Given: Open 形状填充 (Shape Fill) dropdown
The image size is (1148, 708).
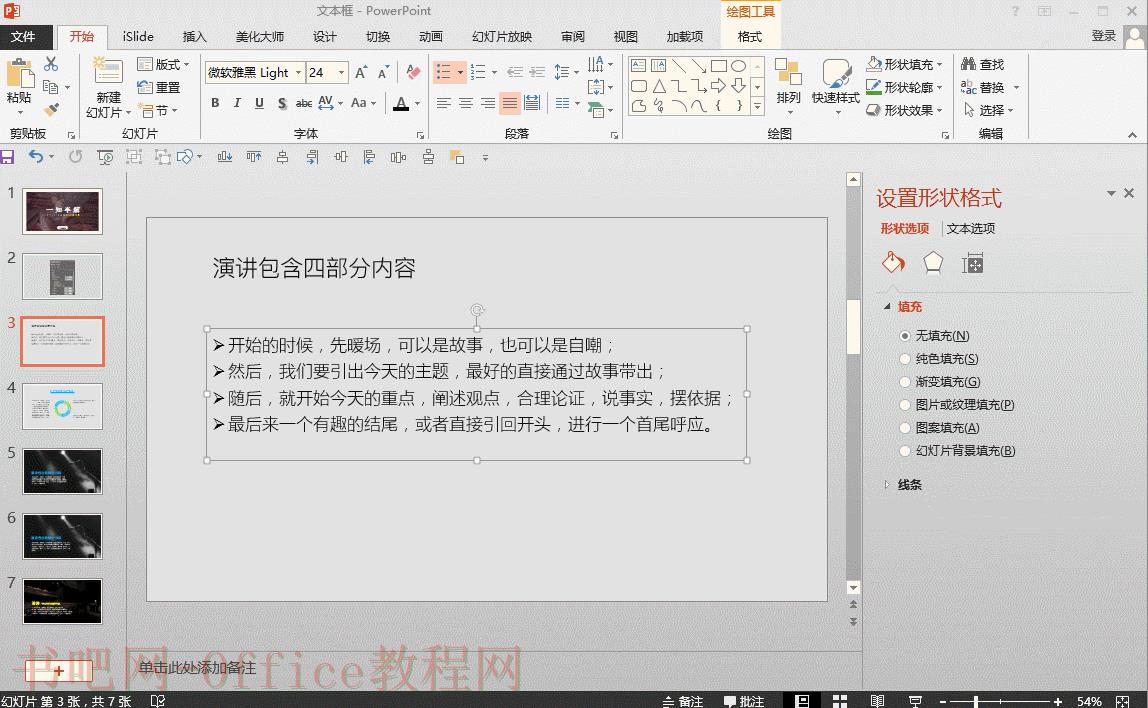Looking at the screenshot, I should pos(905,64).
